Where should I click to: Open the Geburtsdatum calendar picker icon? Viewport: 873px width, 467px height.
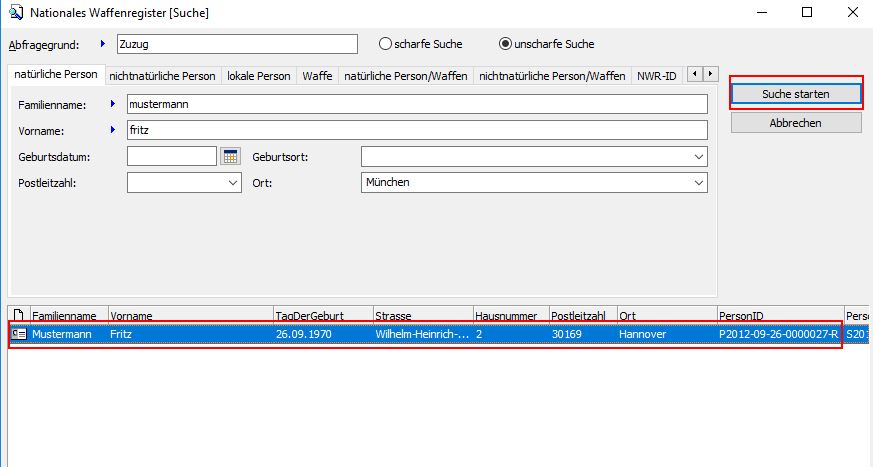coord(231,156)
